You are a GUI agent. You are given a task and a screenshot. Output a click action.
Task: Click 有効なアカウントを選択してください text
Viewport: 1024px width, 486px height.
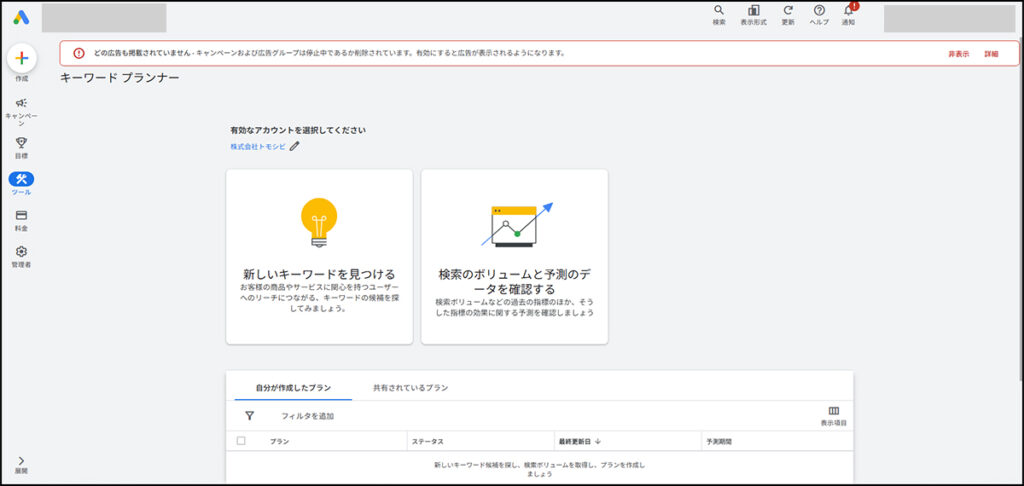(298, 130)
